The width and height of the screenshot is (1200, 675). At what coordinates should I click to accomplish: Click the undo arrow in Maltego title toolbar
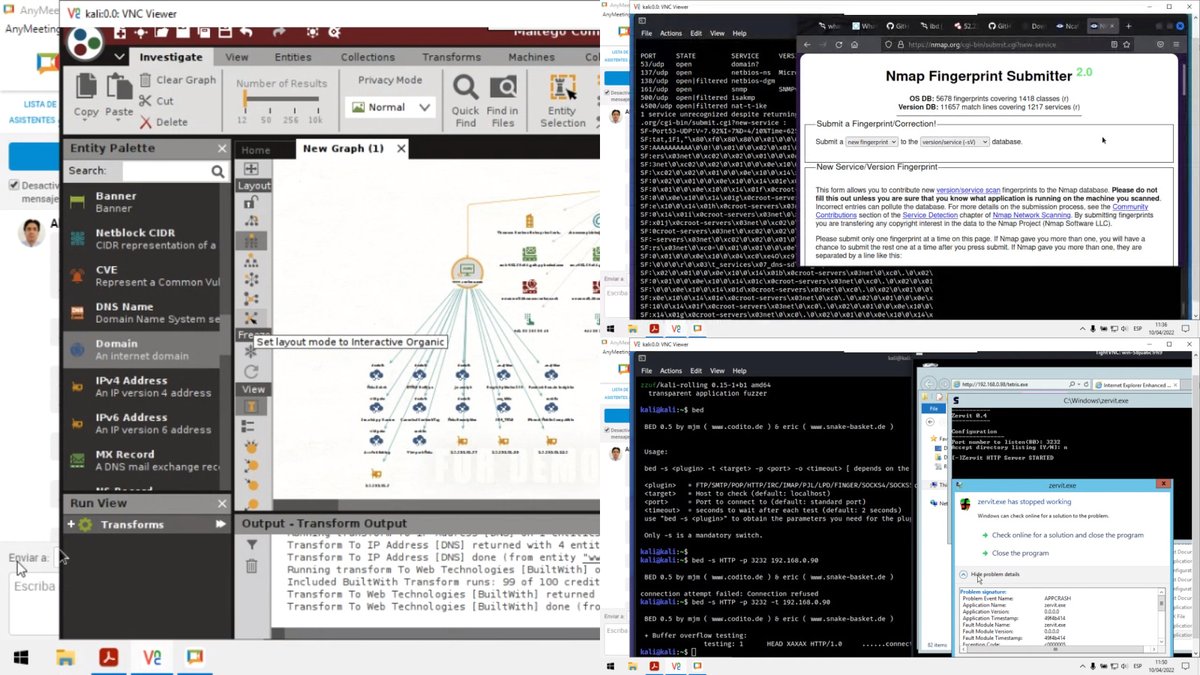tap(245, 34)
